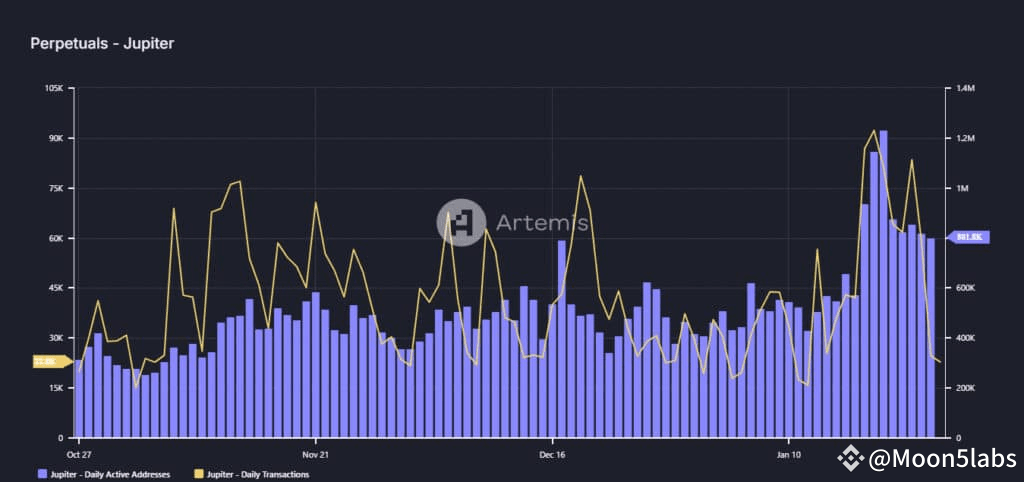Click the tallest purple bar in the chart
Image resolution: width=1024 pixels, height=482 pixels.
tap(883, 284)
